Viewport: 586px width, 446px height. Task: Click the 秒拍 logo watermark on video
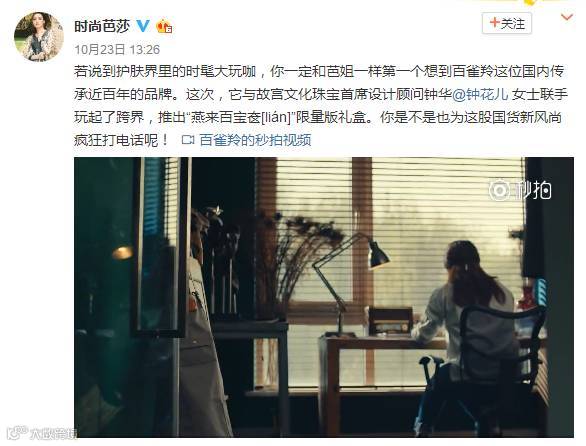(x=519, y=190)
